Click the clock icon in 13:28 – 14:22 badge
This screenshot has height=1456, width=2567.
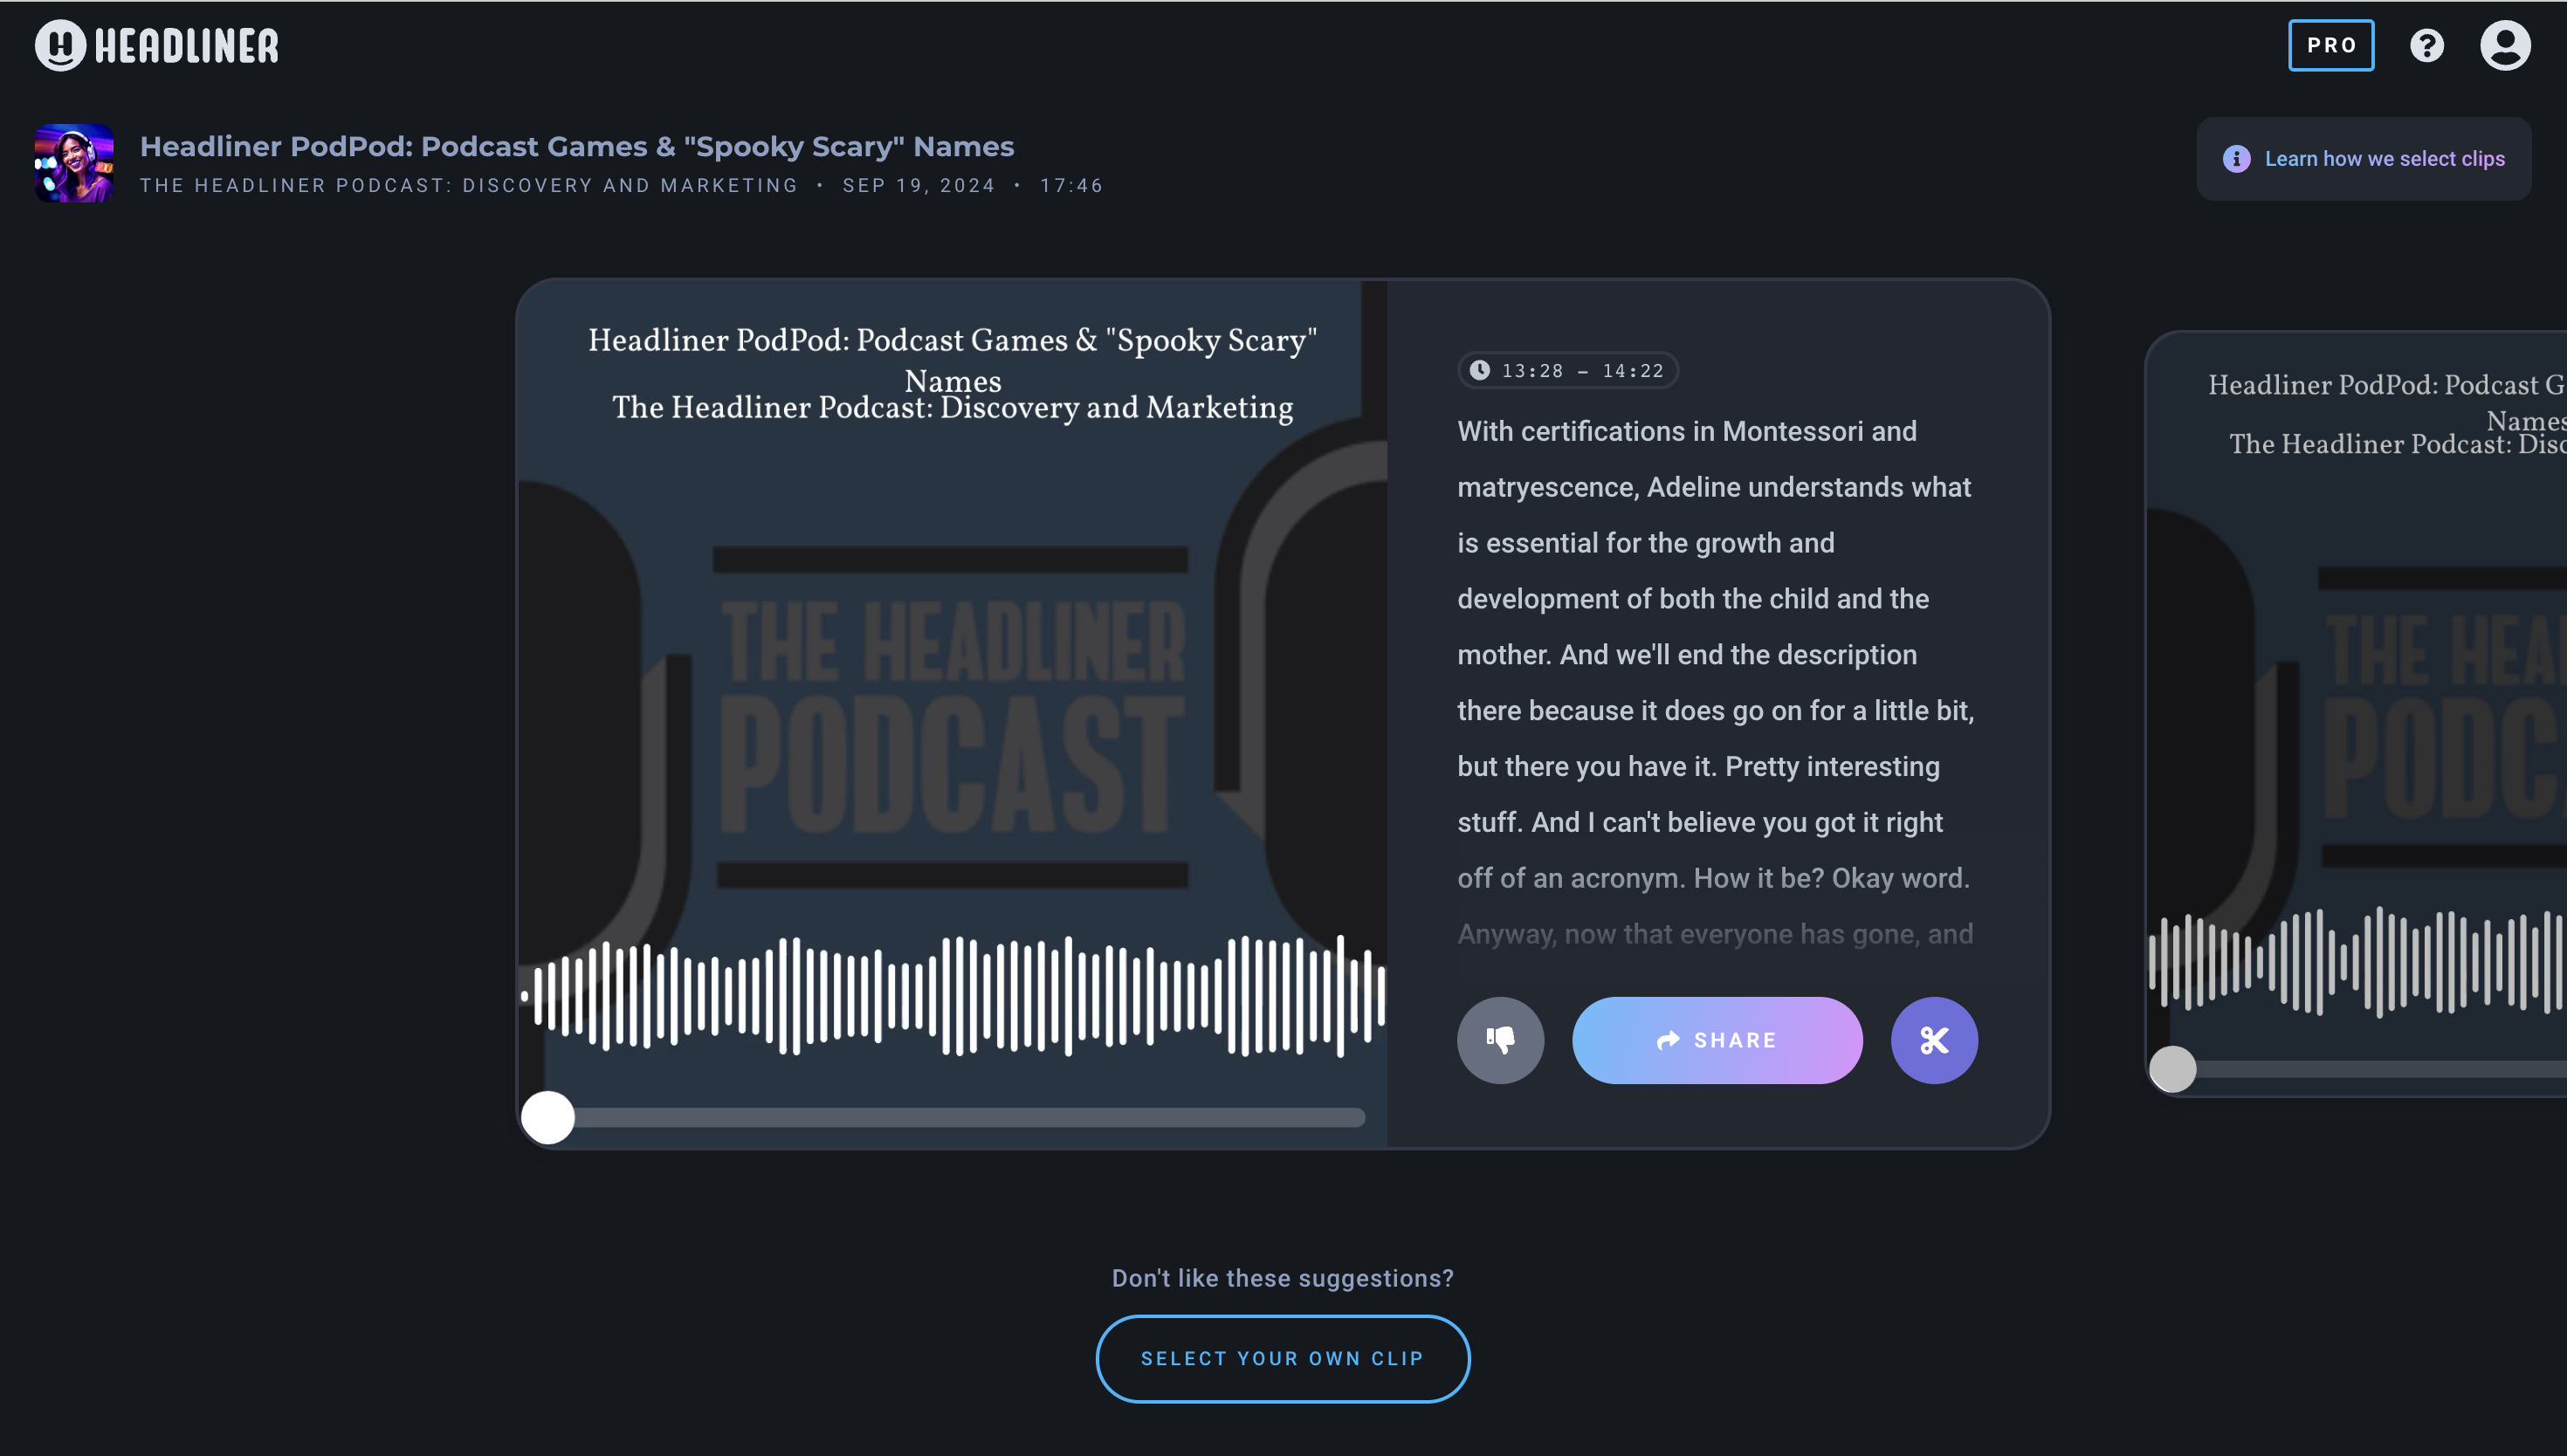point(1479,370)
